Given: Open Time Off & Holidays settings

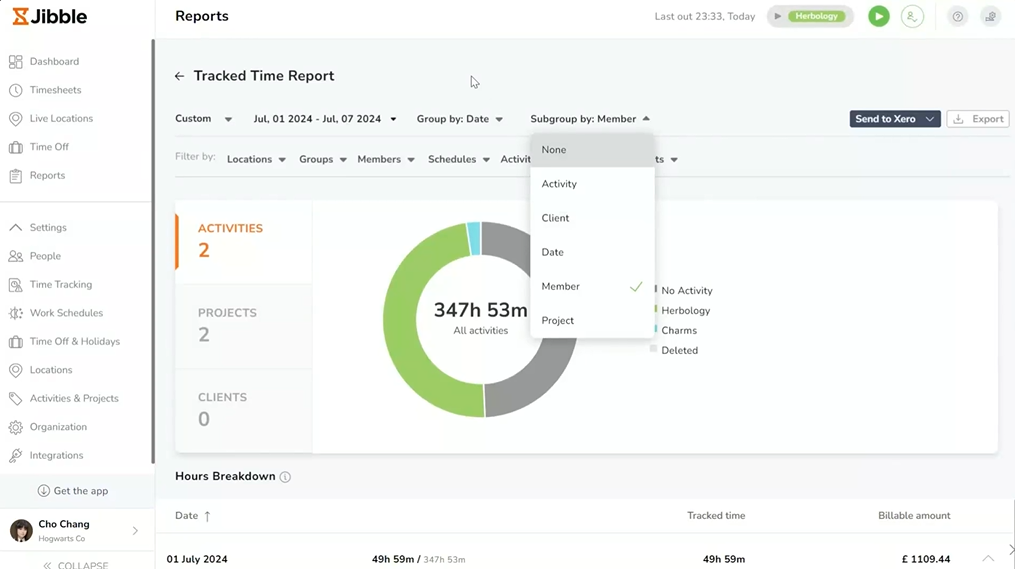Looking at the screenshot, I should pos(74,341).
